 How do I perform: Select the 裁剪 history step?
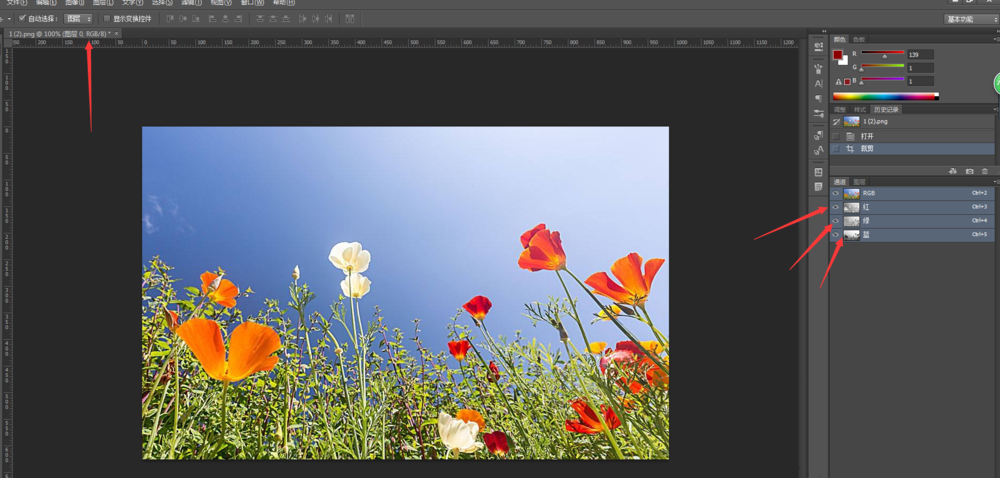coord(867,148)
